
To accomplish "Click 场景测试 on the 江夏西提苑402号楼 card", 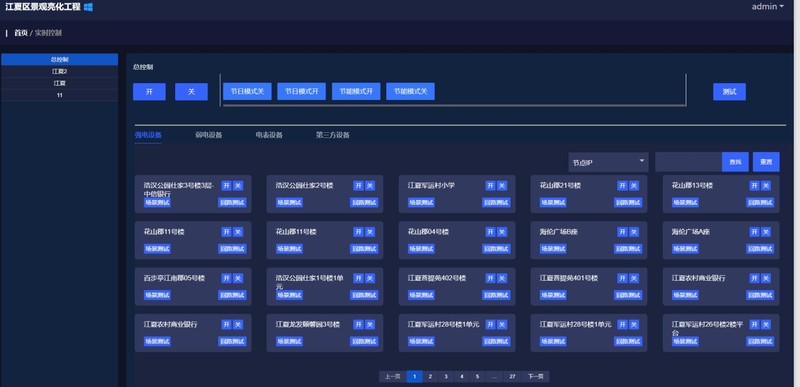I will [x=421, y=295].
